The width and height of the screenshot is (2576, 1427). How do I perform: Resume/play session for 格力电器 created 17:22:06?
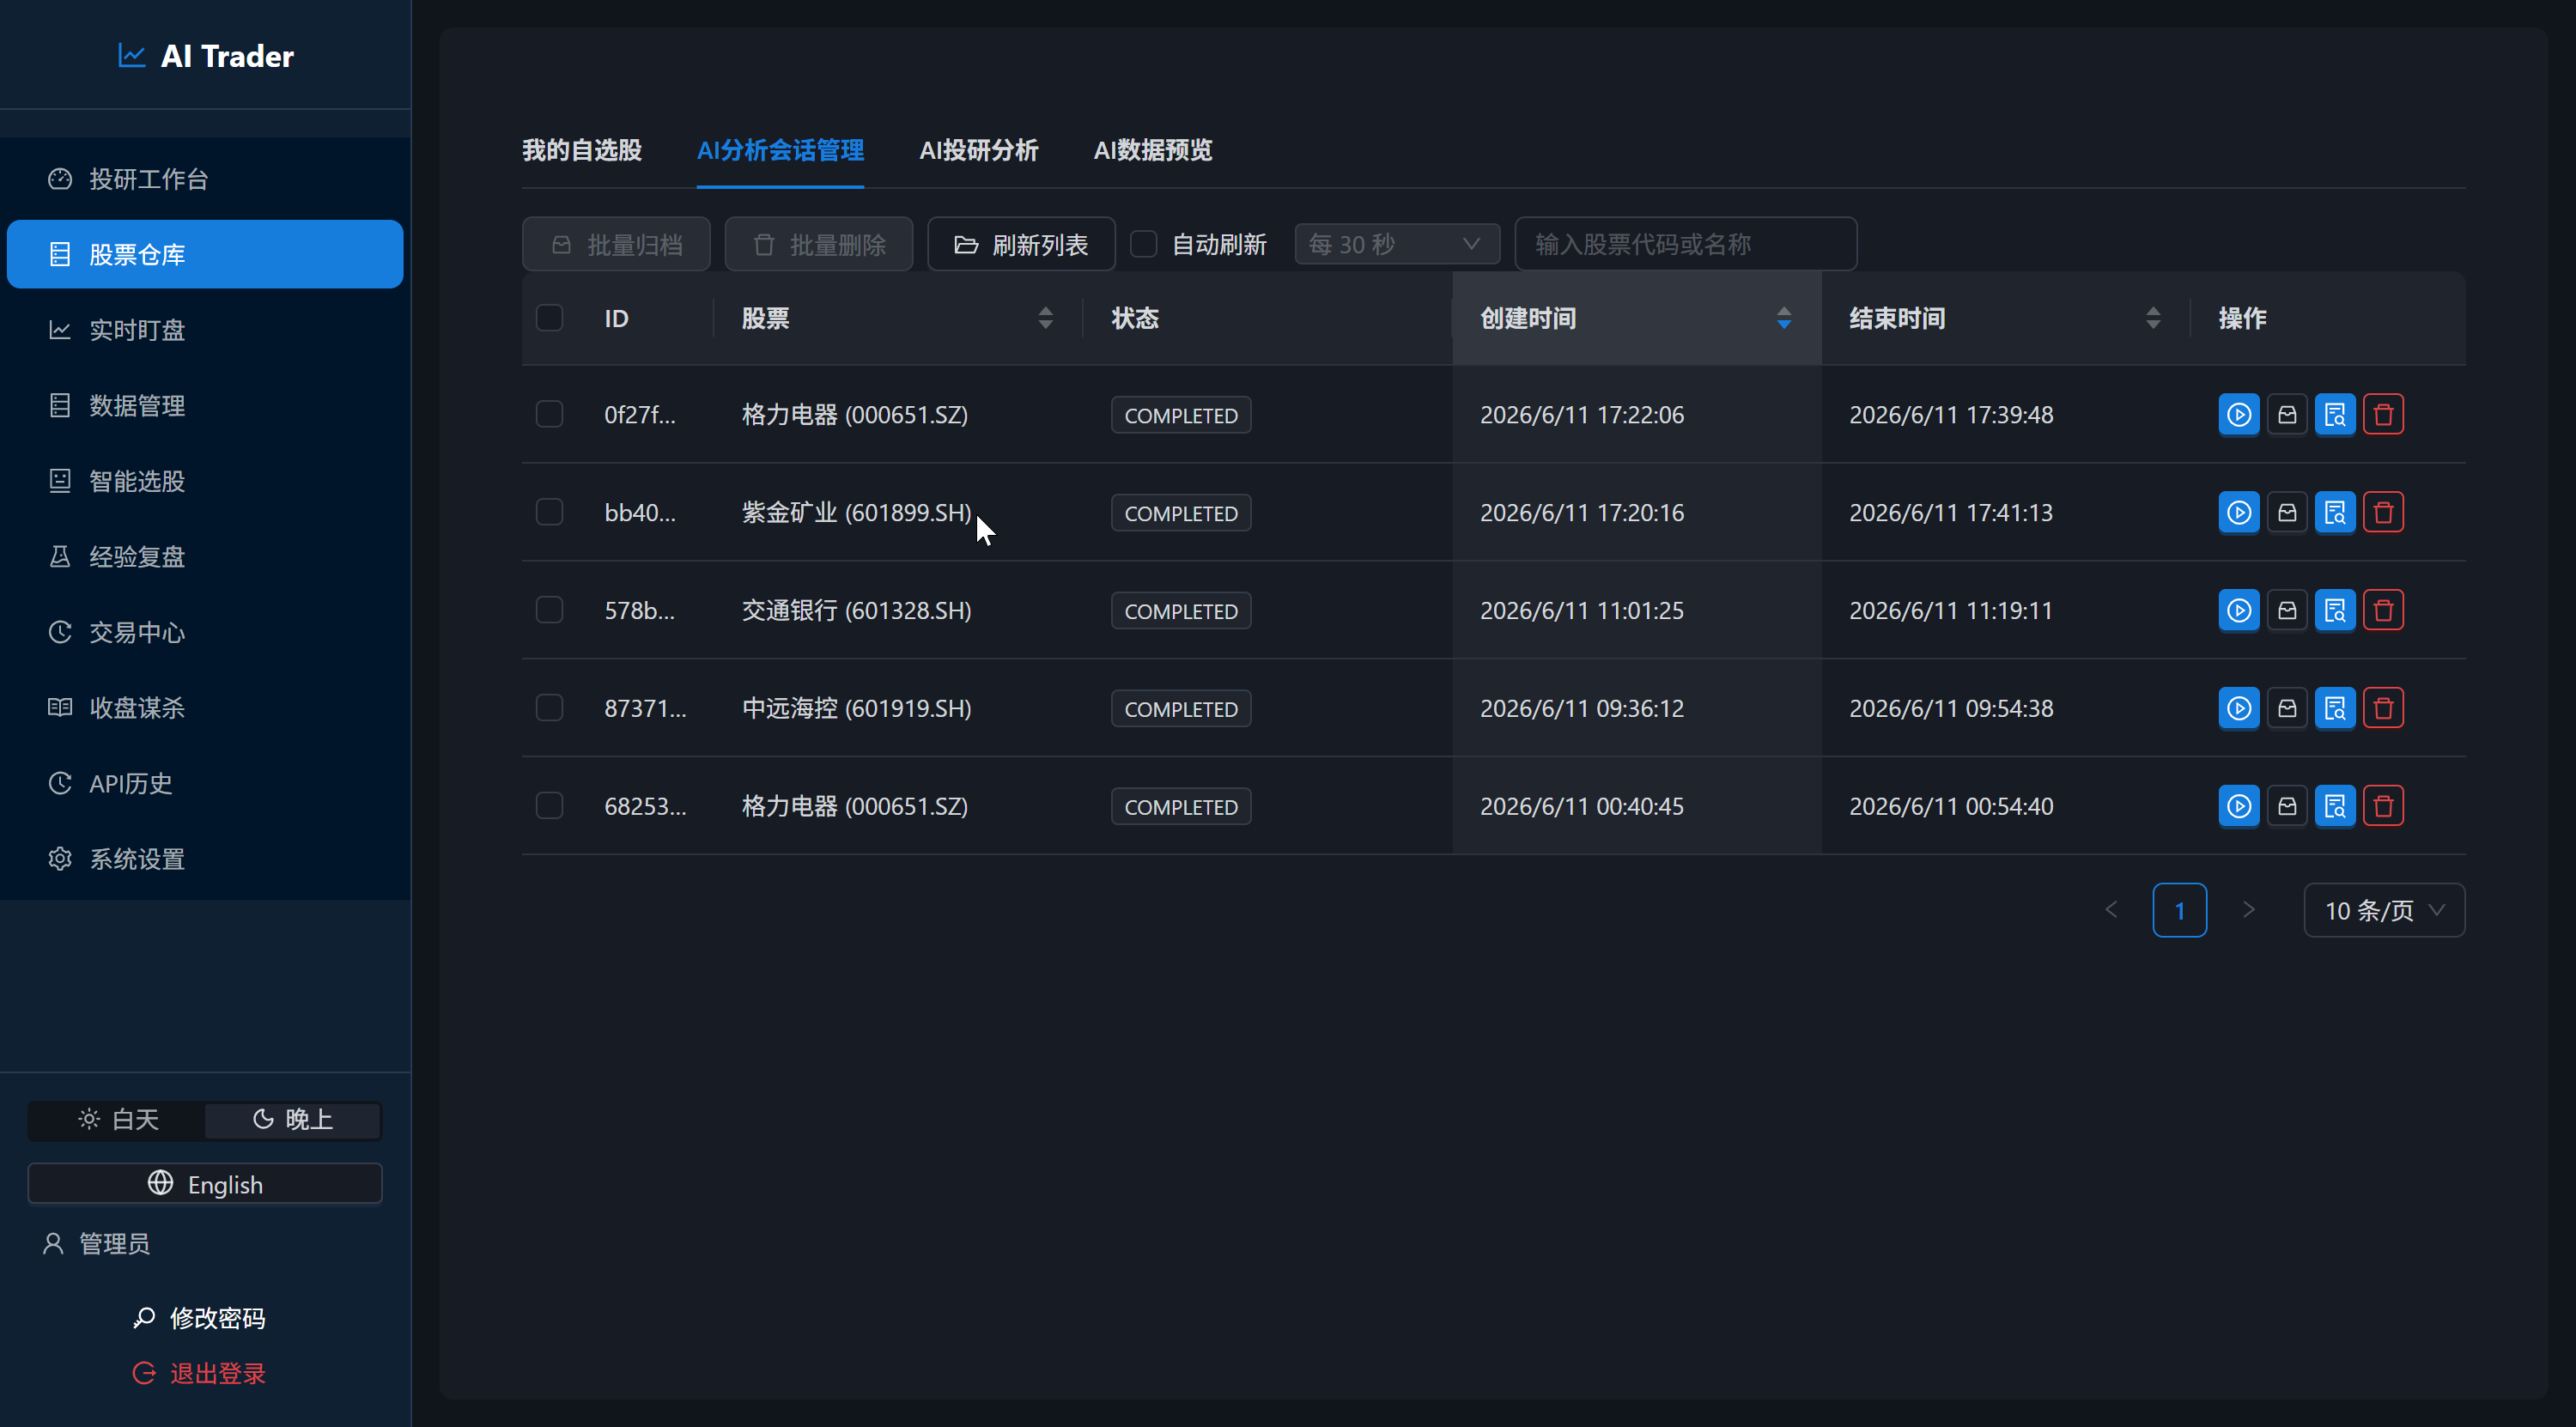[x=2238, y=414]
